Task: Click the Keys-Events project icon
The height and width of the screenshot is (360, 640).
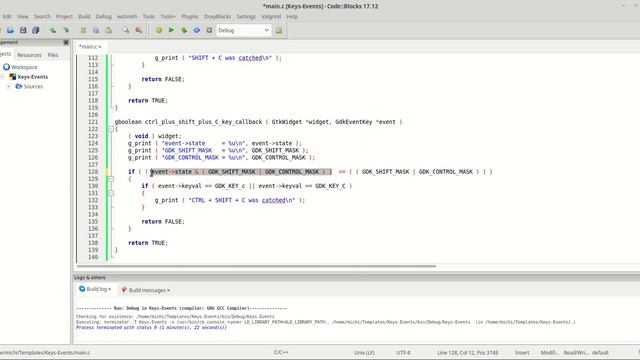Action: 13,77
